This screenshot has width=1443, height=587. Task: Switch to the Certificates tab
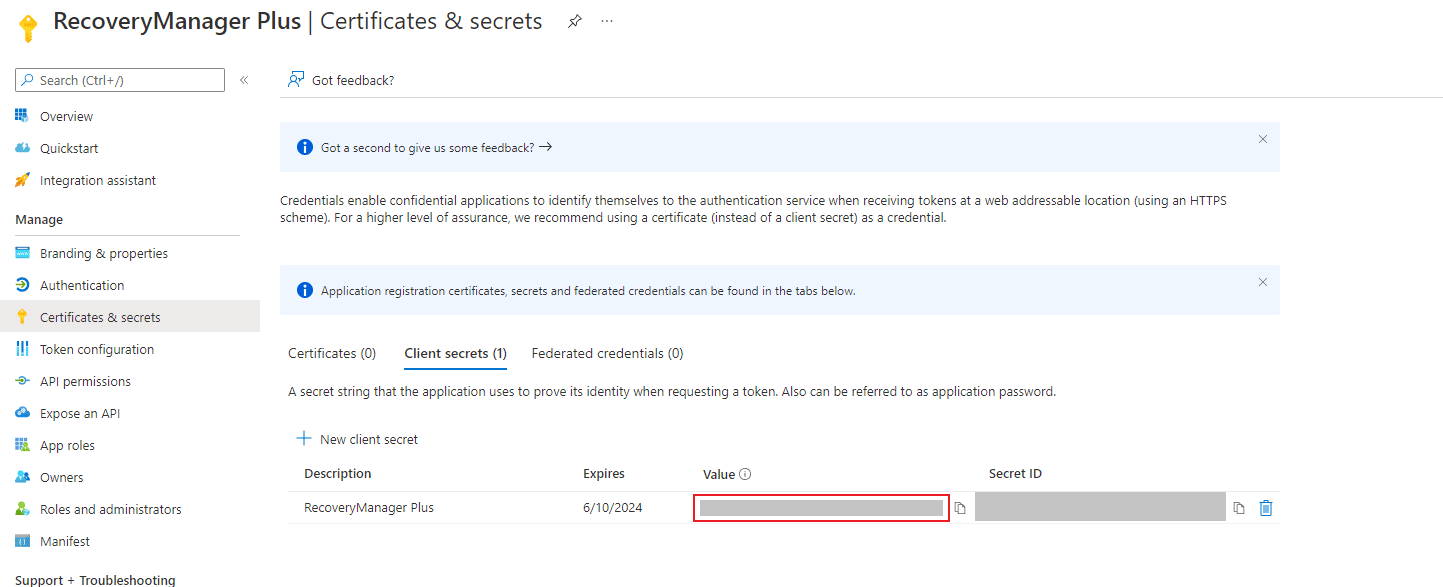(x=331, y=353)
